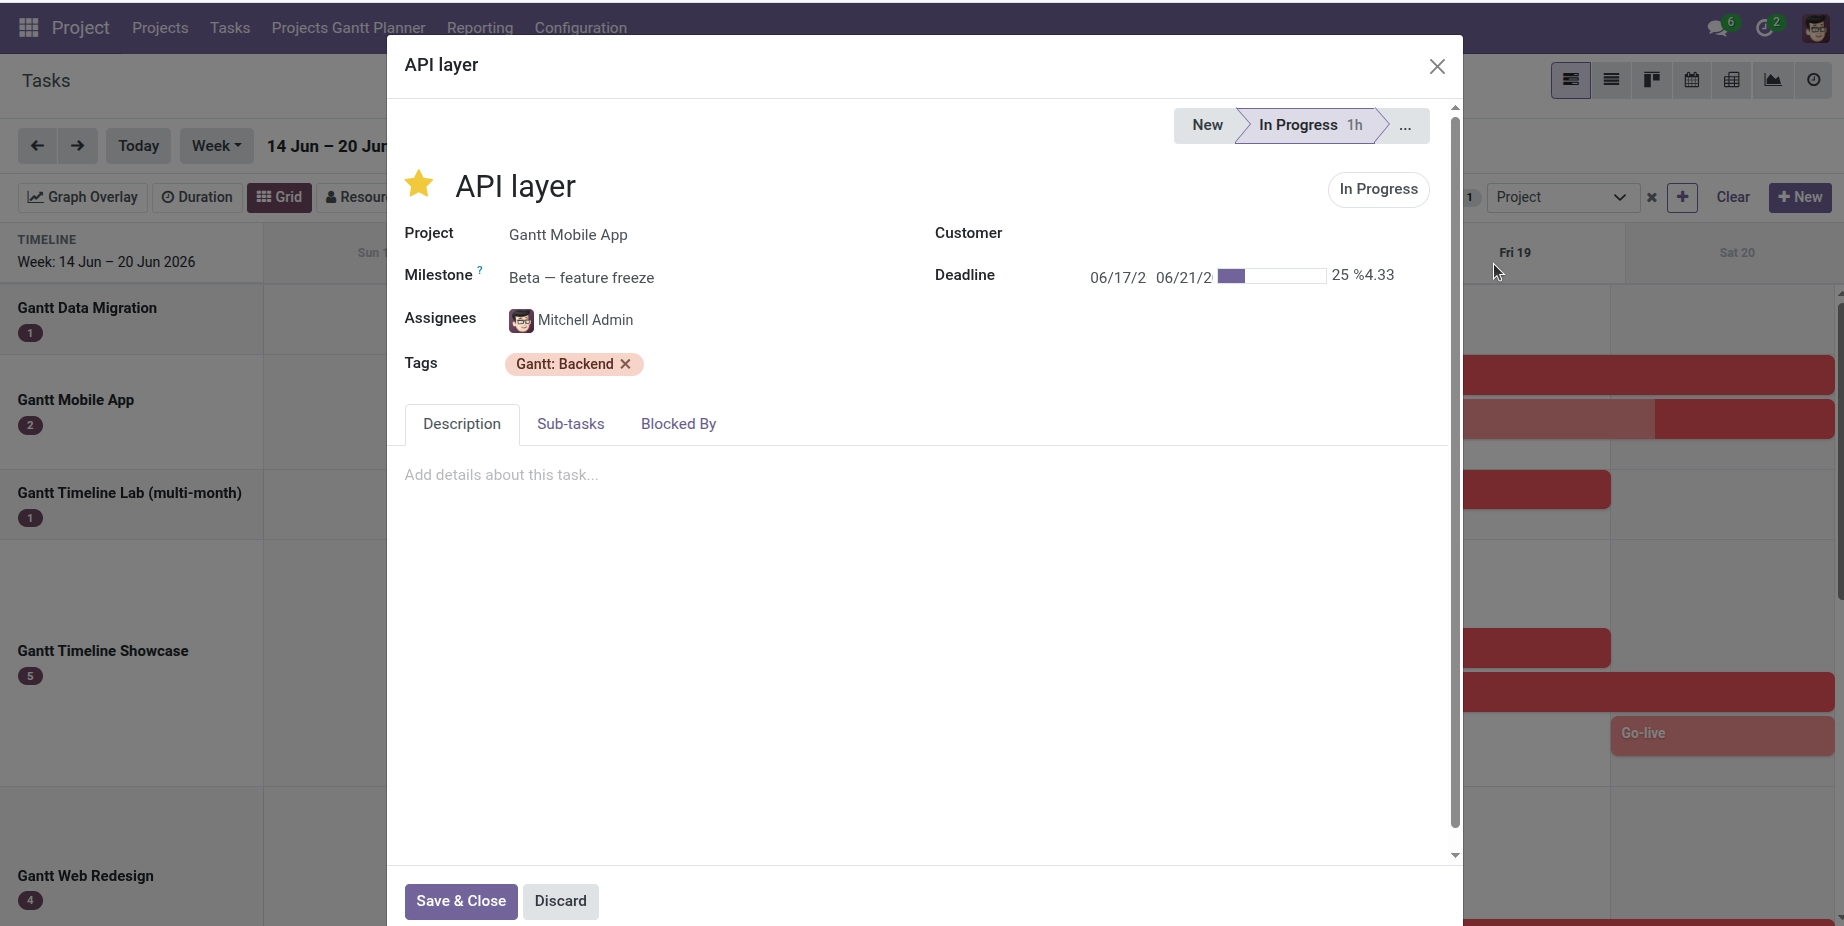Click the 25% progress bar

[x=1271, y=276]
